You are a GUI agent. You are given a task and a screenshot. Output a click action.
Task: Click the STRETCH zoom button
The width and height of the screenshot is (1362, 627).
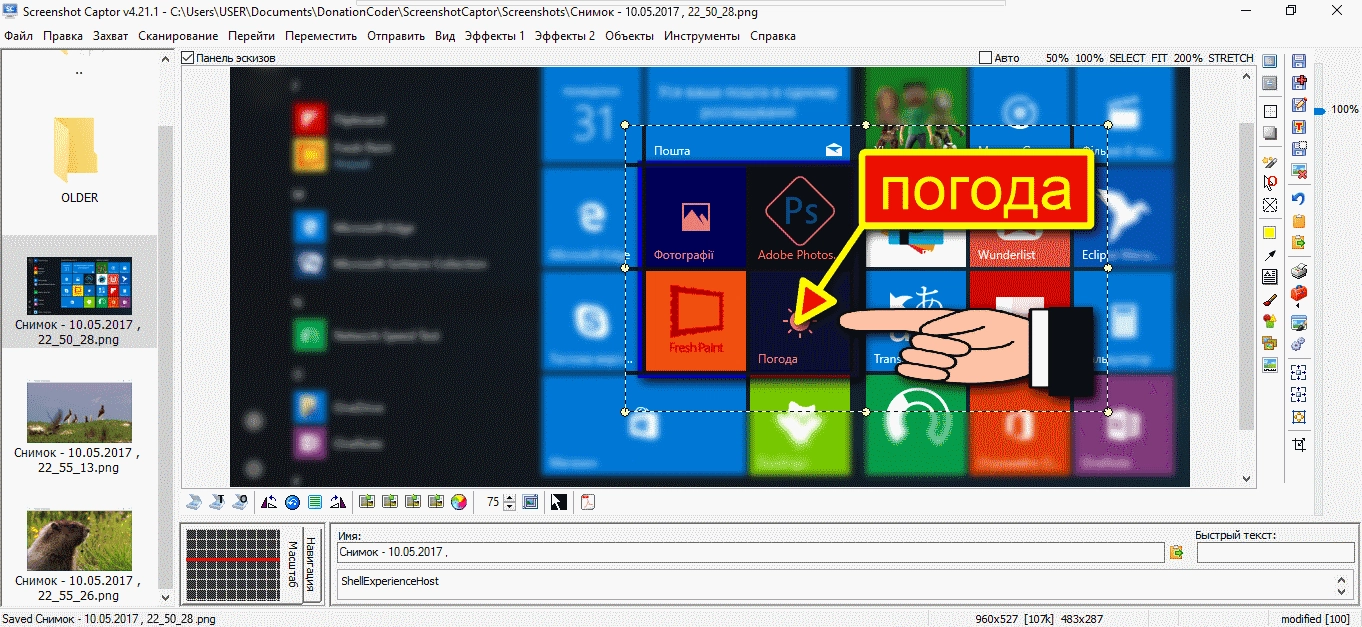pyautogui.click(x=1230, y=58)
